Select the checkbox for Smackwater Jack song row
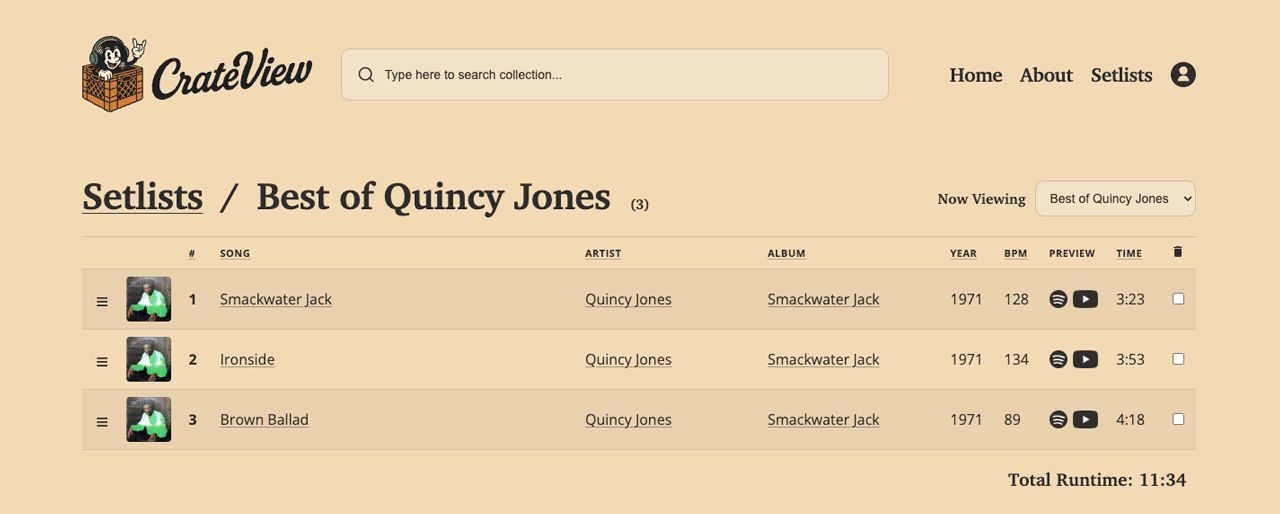The image size is (1280, 514). [1178, 298]
